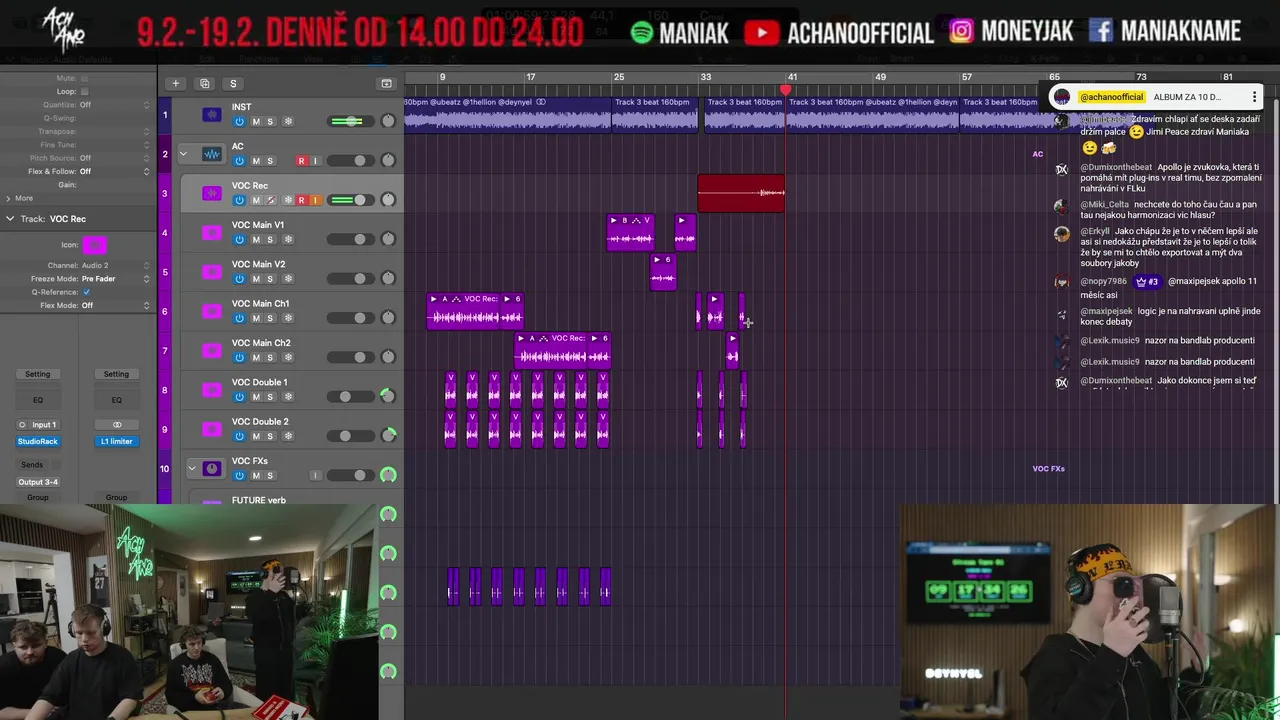Click the track icon in inspector
Viewport: 1280px width, 720px height.
pyautogui.click(x=94, y=245)
